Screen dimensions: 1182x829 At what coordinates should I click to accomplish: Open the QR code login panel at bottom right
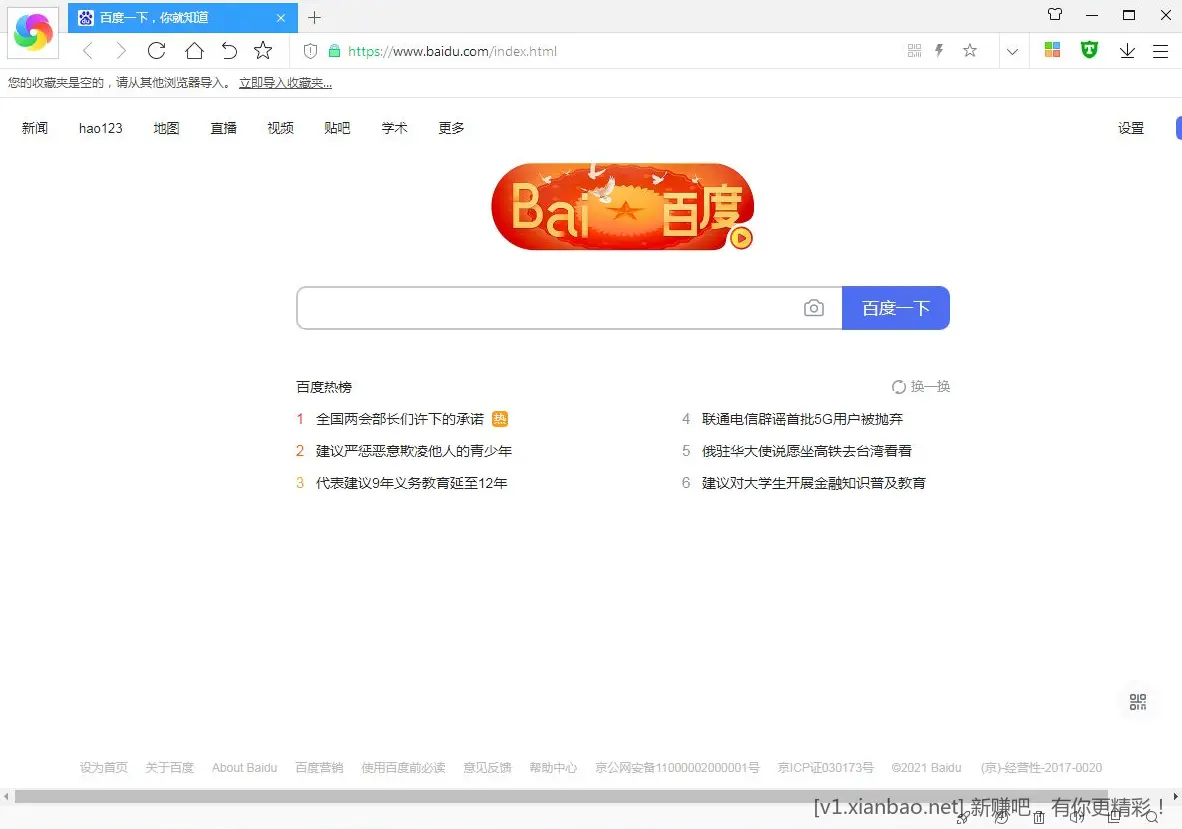pos(1137,701)
